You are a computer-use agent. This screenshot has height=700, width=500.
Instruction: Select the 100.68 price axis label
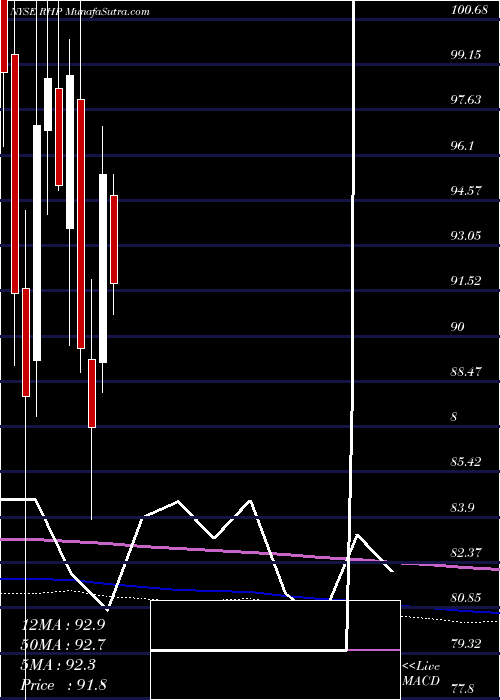(469, 9)
